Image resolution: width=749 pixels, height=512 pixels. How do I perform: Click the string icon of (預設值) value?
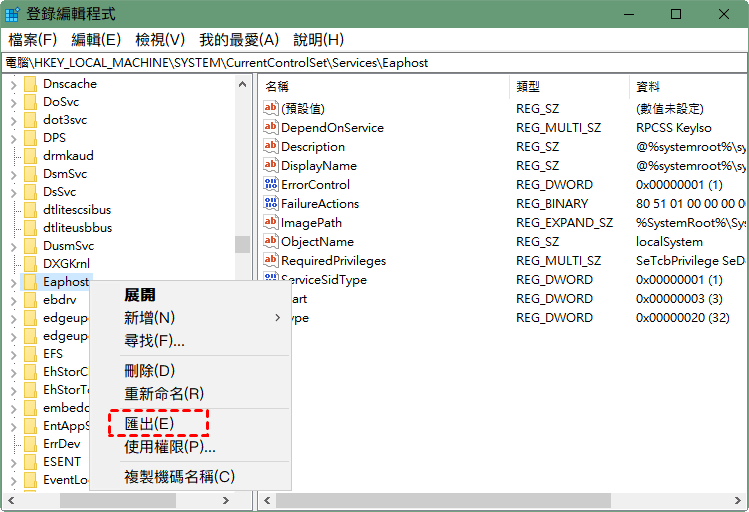coord(271,108)
